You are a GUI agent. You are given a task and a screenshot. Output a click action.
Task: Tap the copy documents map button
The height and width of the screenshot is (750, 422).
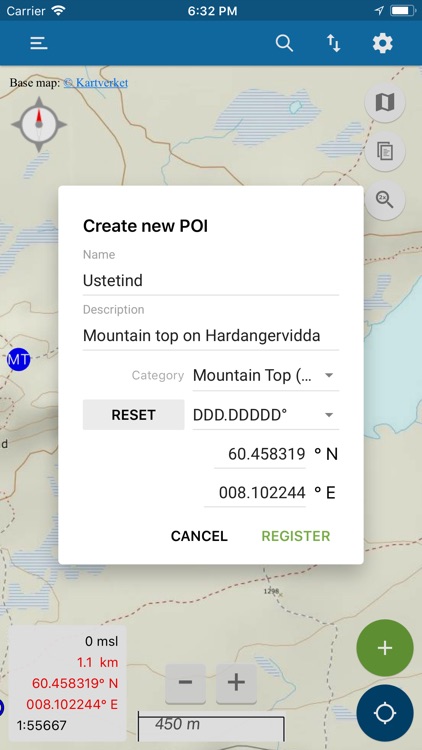tap(385, 151)
